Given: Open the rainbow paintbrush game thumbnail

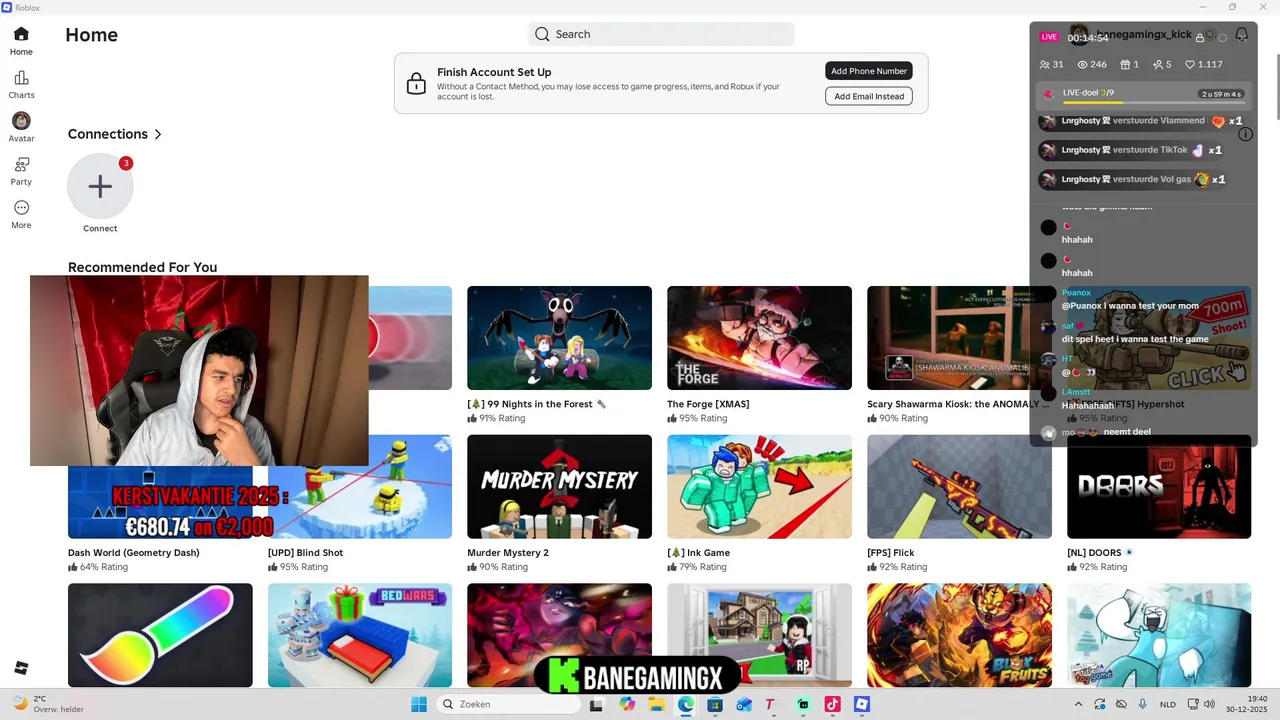Looking at the screenshot, I should (x=160, y=635).
